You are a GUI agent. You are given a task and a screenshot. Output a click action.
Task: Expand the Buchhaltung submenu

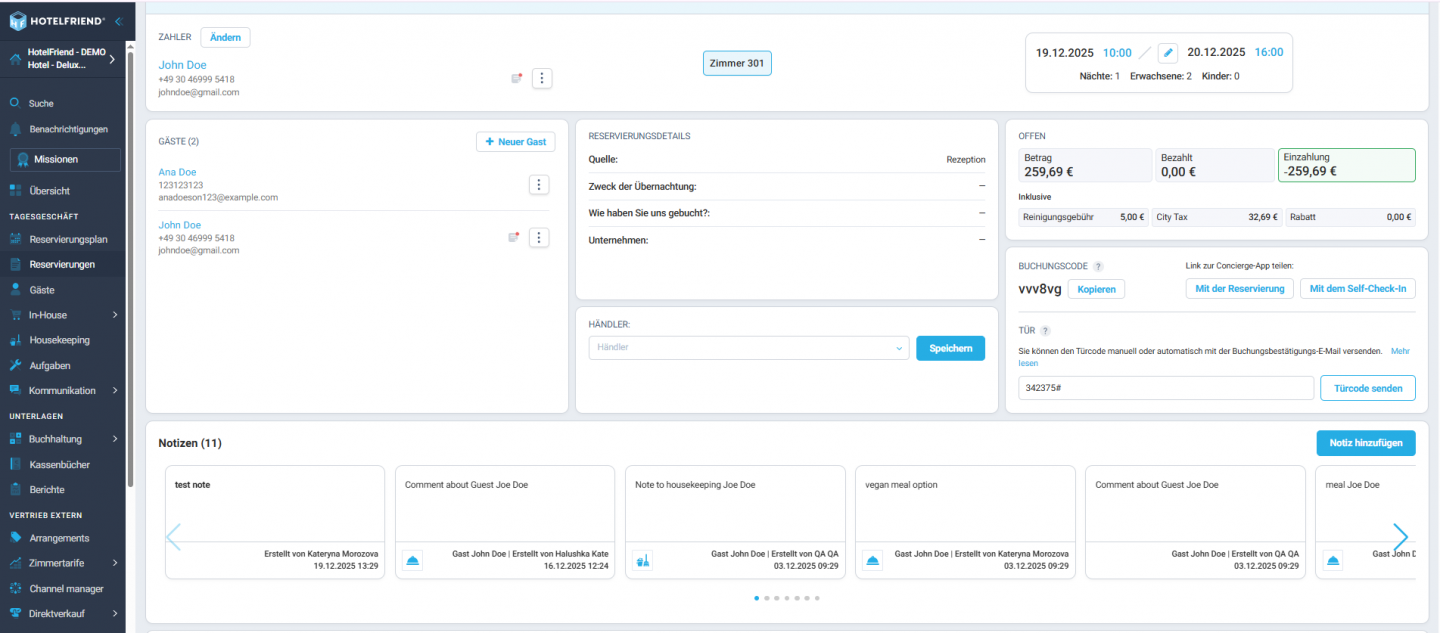[115, 439]
